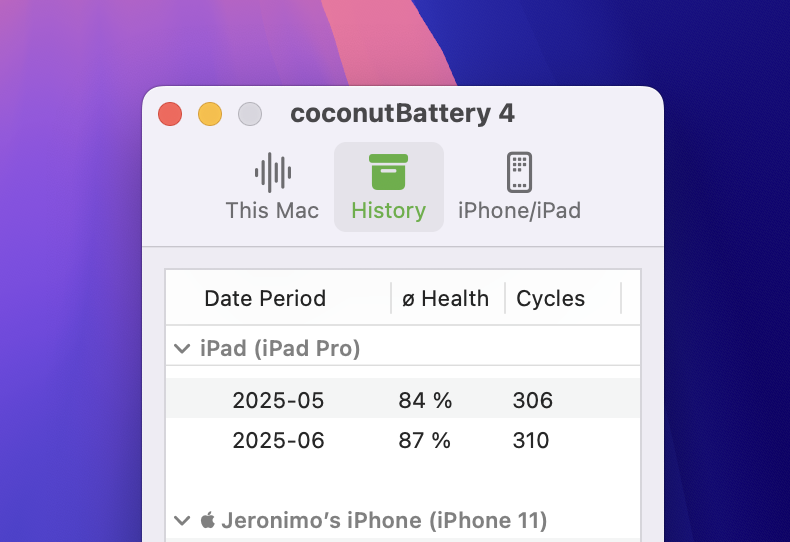This screenshot has height=542, width=790.
Task: Sort by Cycles column header
Action: [550, 298]
